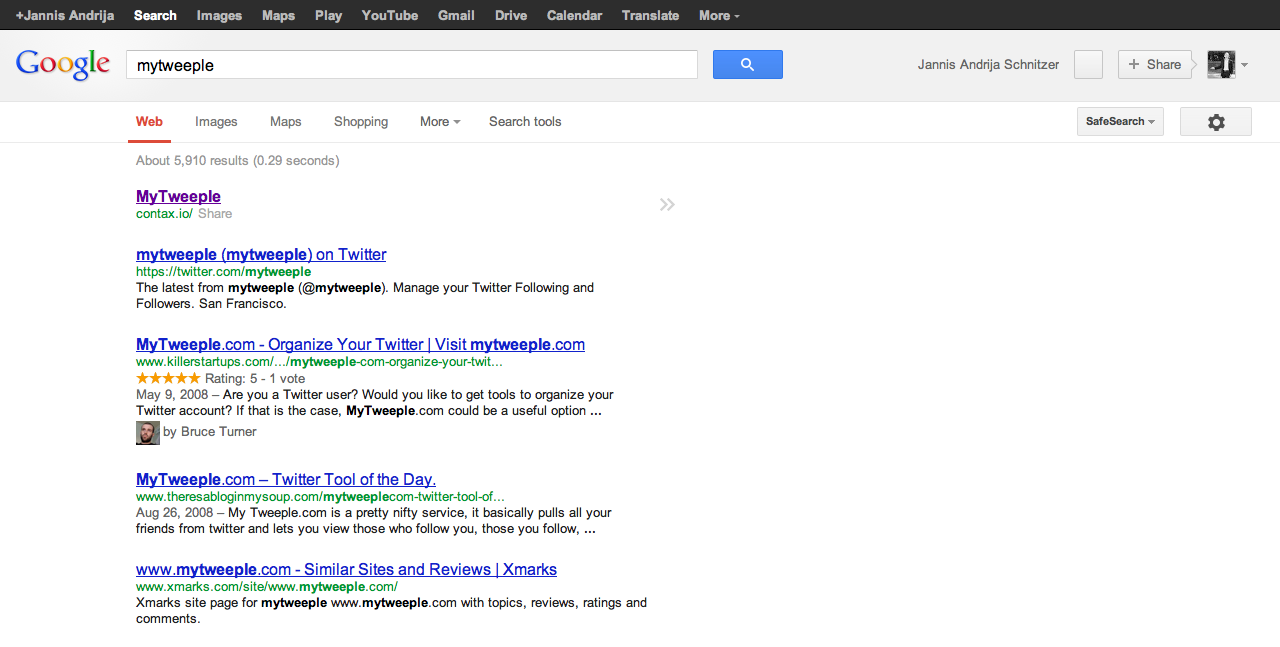The height and width of the screenshot is (647, 1280).
Task: Click Jannis Andrija Schnitzer user name
Action: 988,64
